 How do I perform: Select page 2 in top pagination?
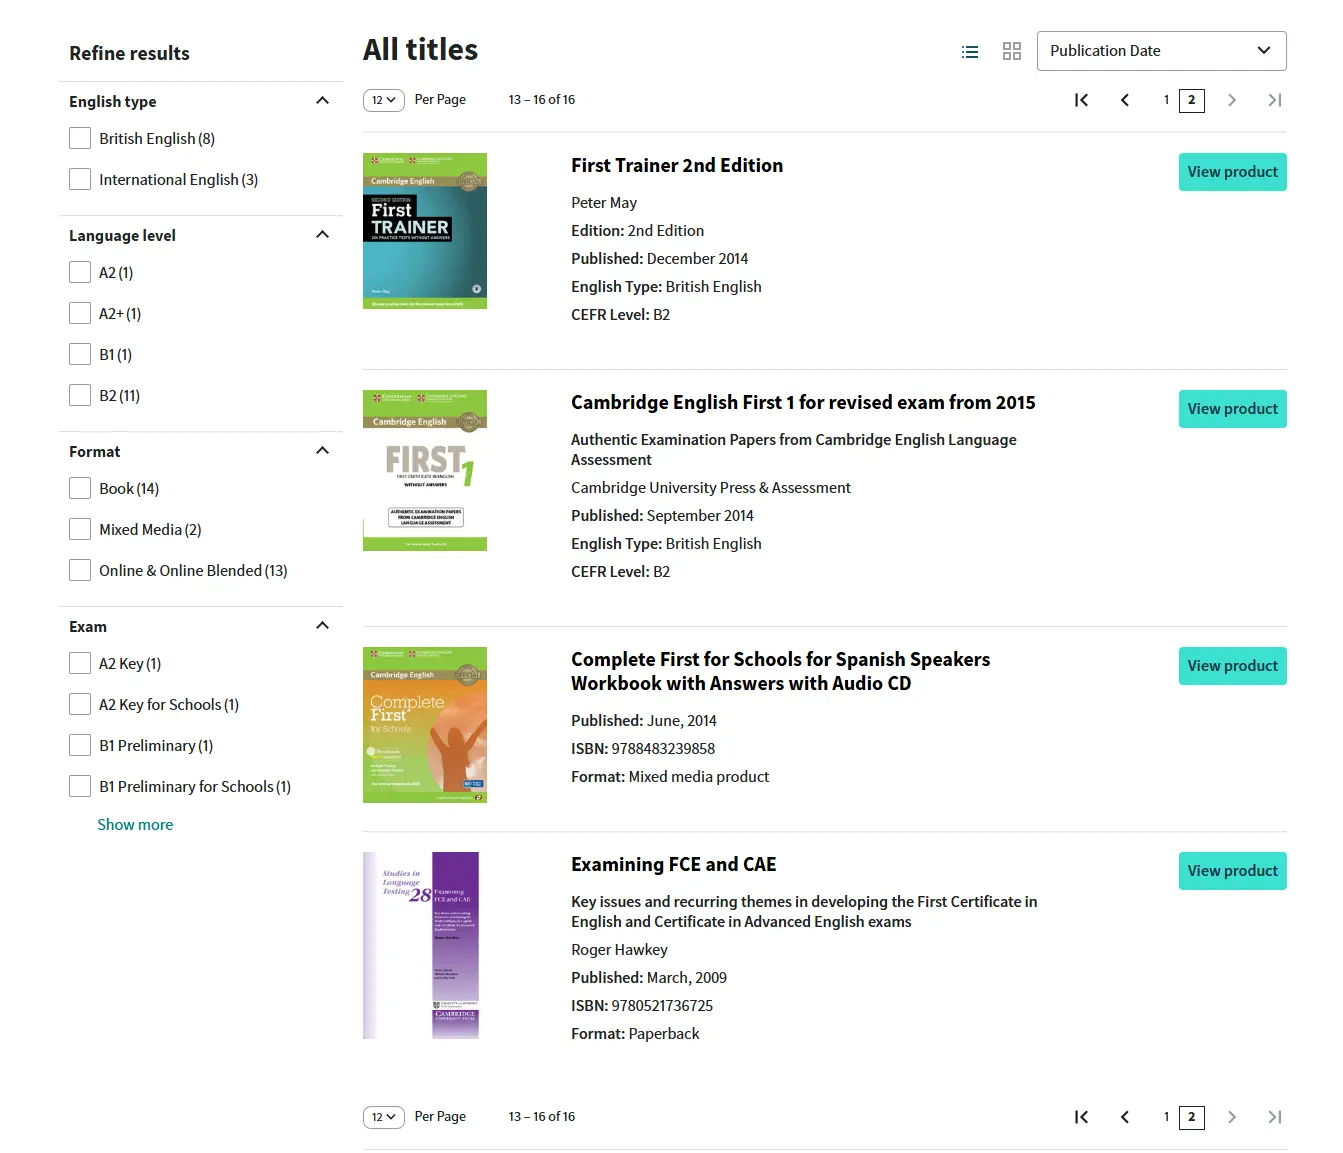point(1192,100)
